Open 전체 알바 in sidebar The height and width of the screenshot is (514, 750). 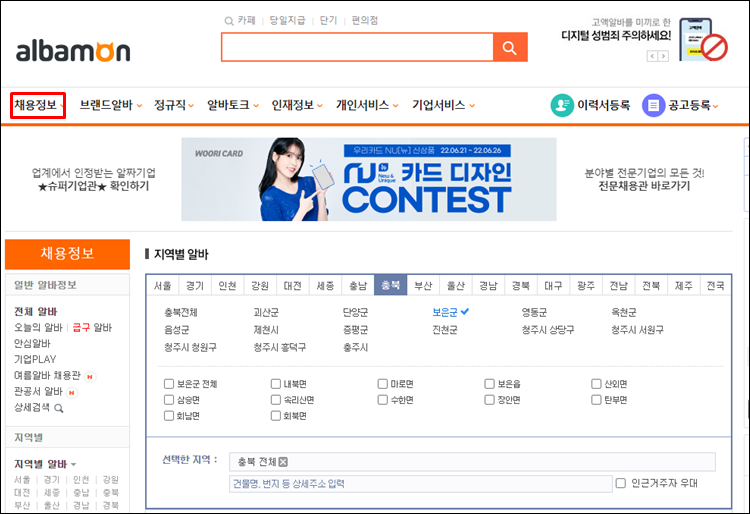pyautogui.click(x=35, y=312)
